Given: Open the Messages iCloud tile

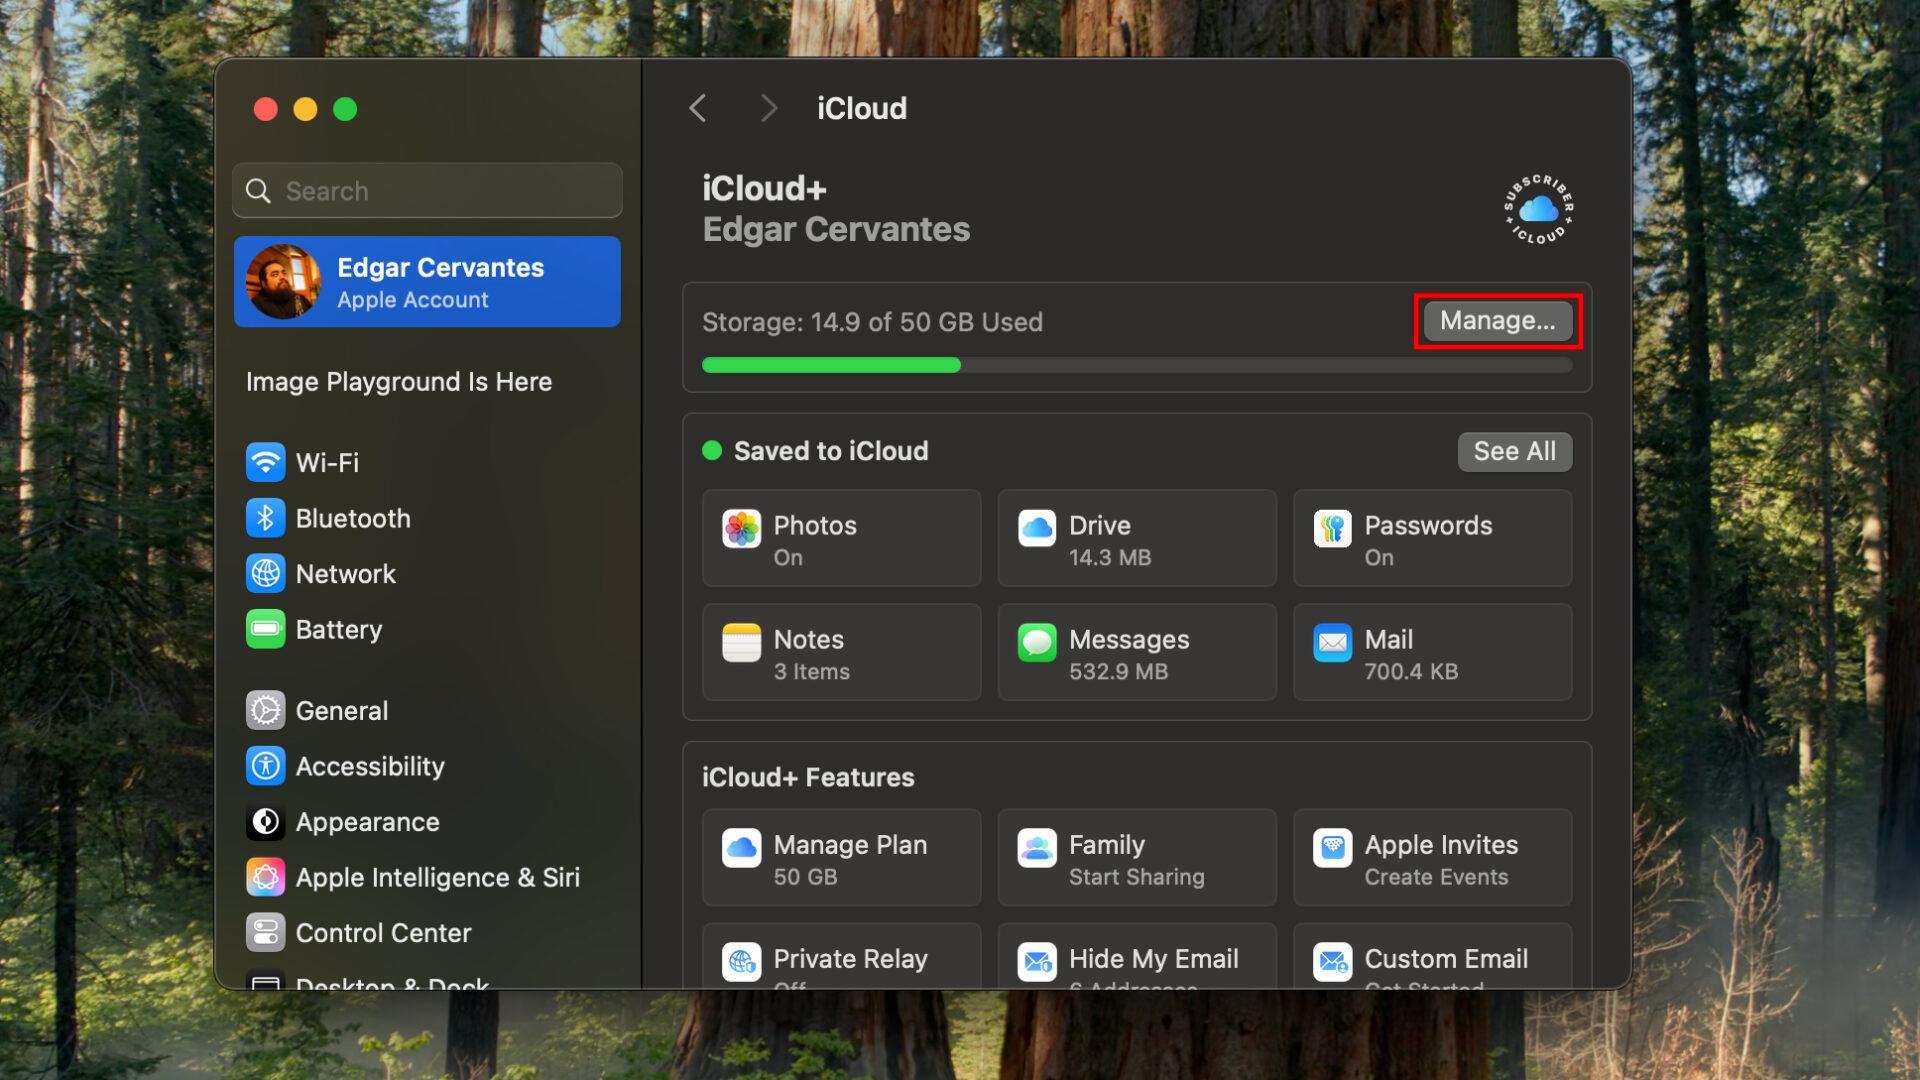Looking at the screenshot, I should click(1136, 653).
